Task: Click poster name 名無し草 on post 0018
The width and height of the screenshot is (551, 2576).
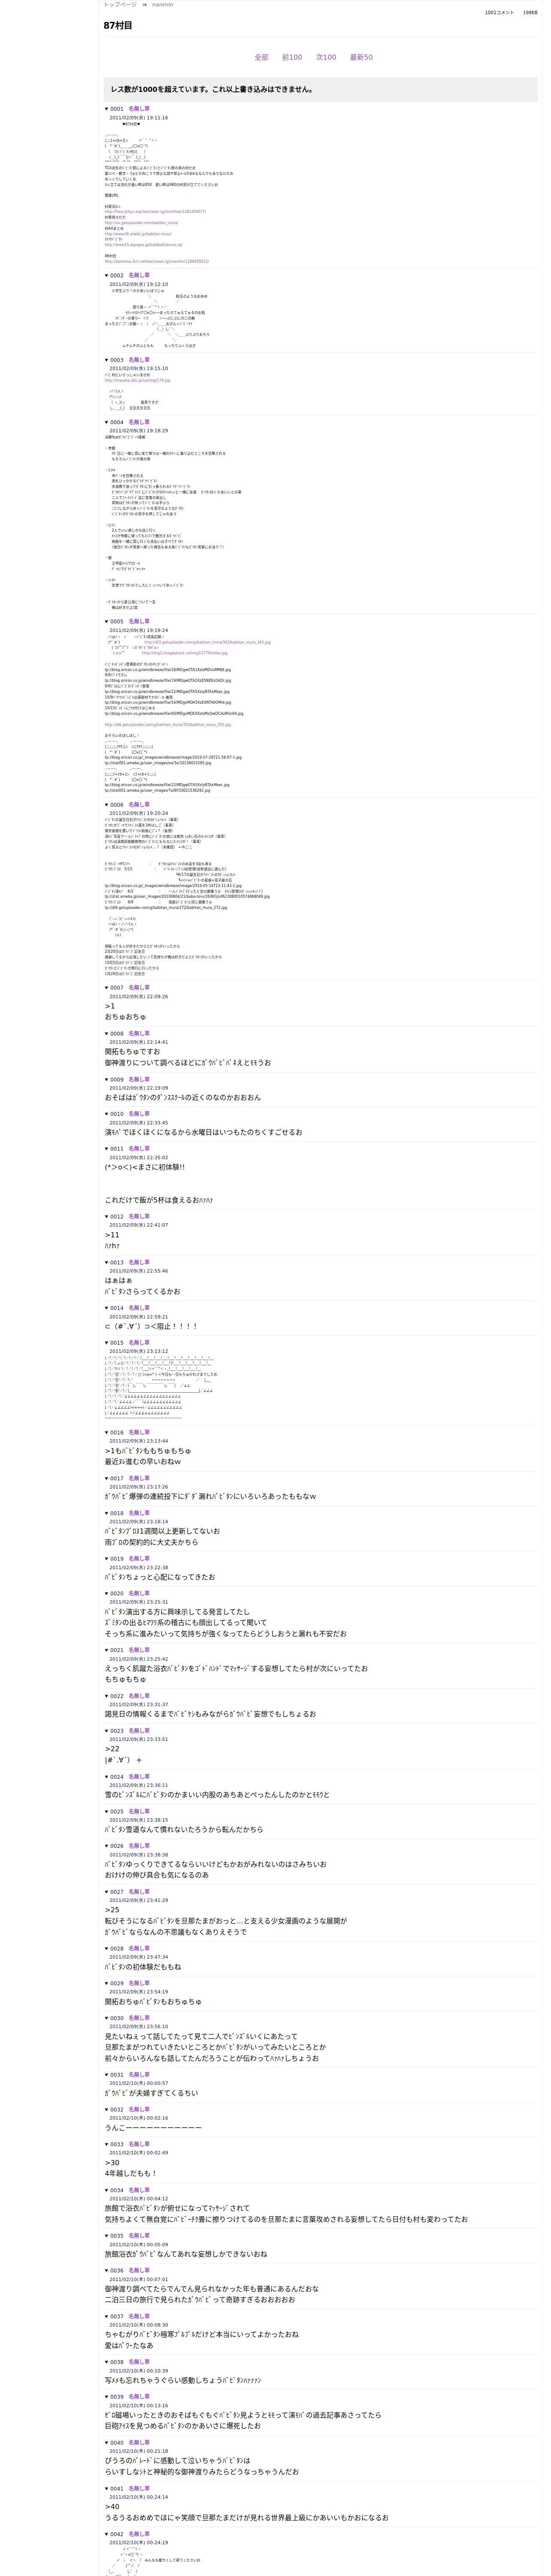Action: (139, 1513)
